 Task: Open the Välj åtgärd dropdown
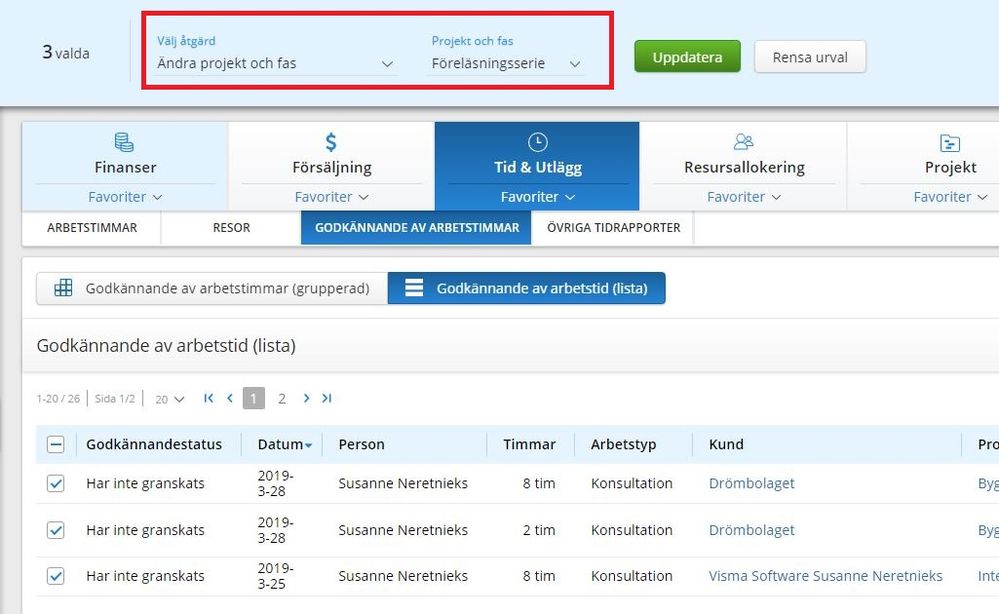click(275, 64)
